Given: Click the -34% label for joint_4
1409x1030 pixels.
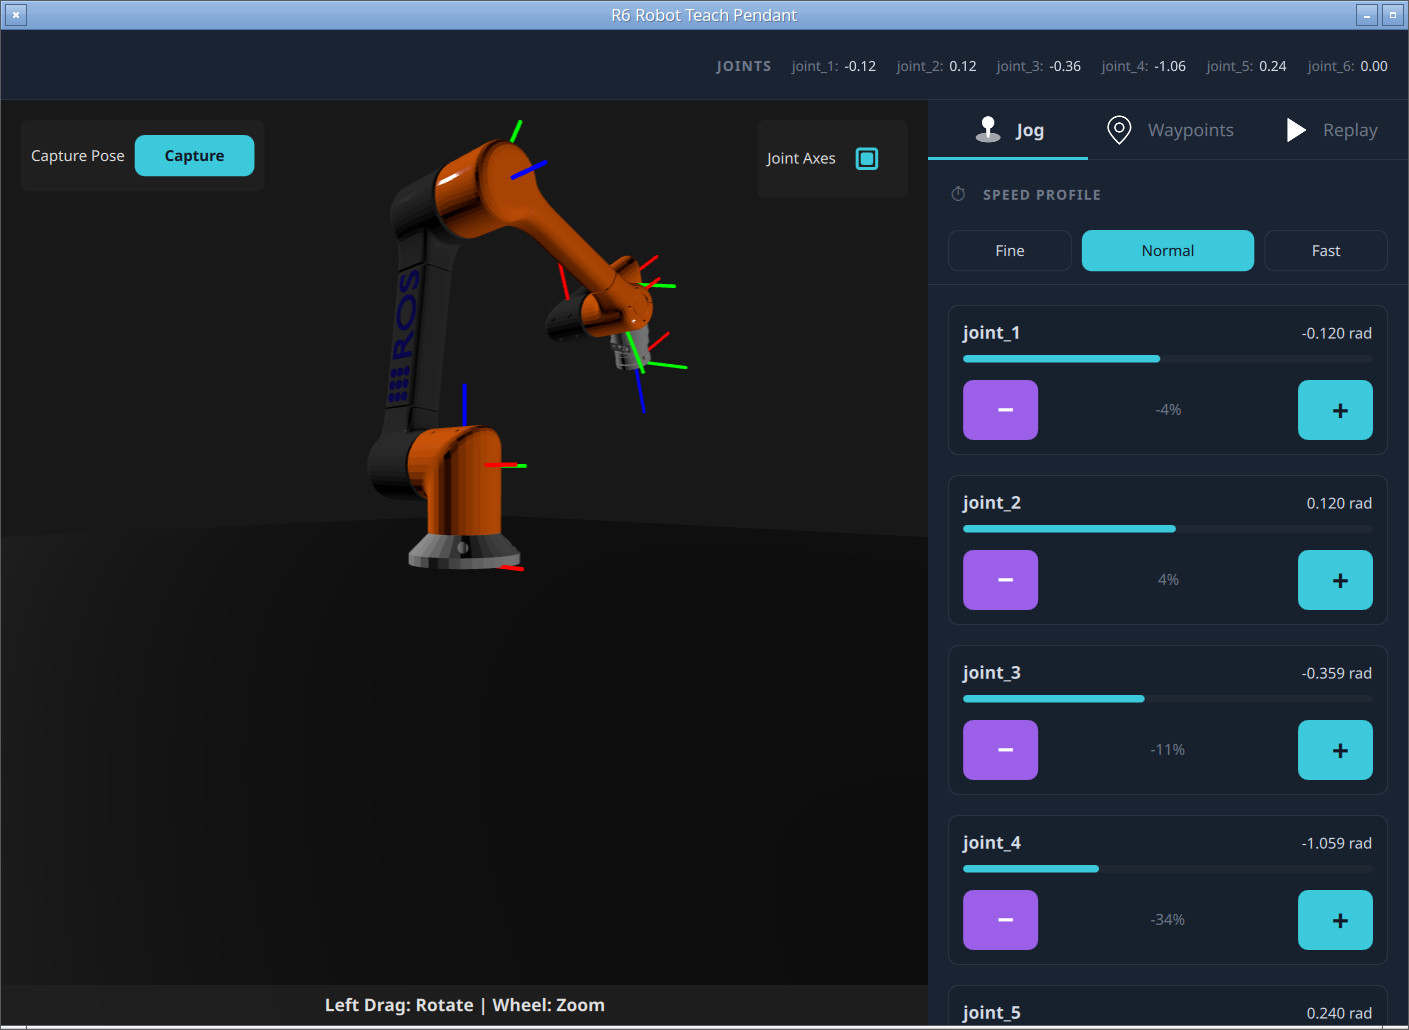Looking at the screenshot, I should click(1168, 920).
